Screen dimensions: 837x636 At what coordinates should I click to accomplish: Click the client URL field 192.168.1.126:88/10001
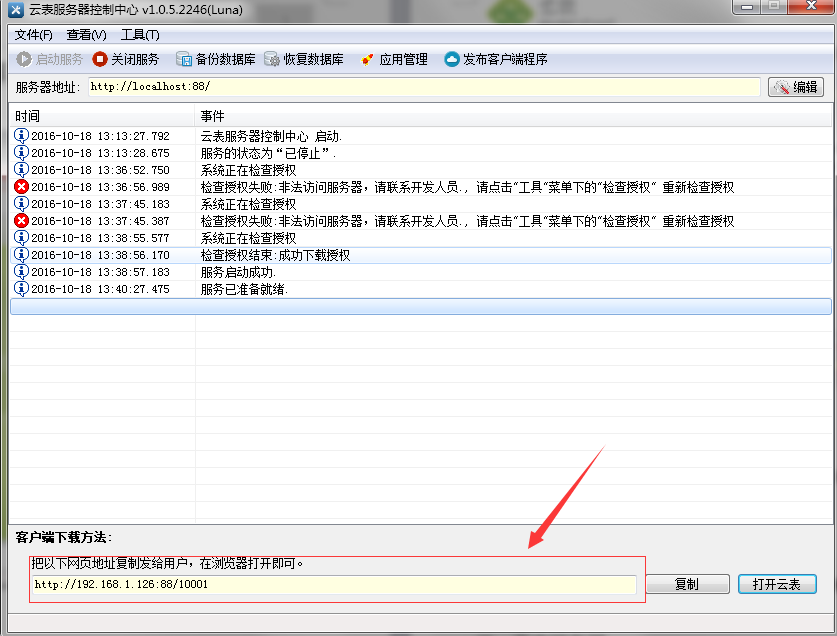(334, 584)
